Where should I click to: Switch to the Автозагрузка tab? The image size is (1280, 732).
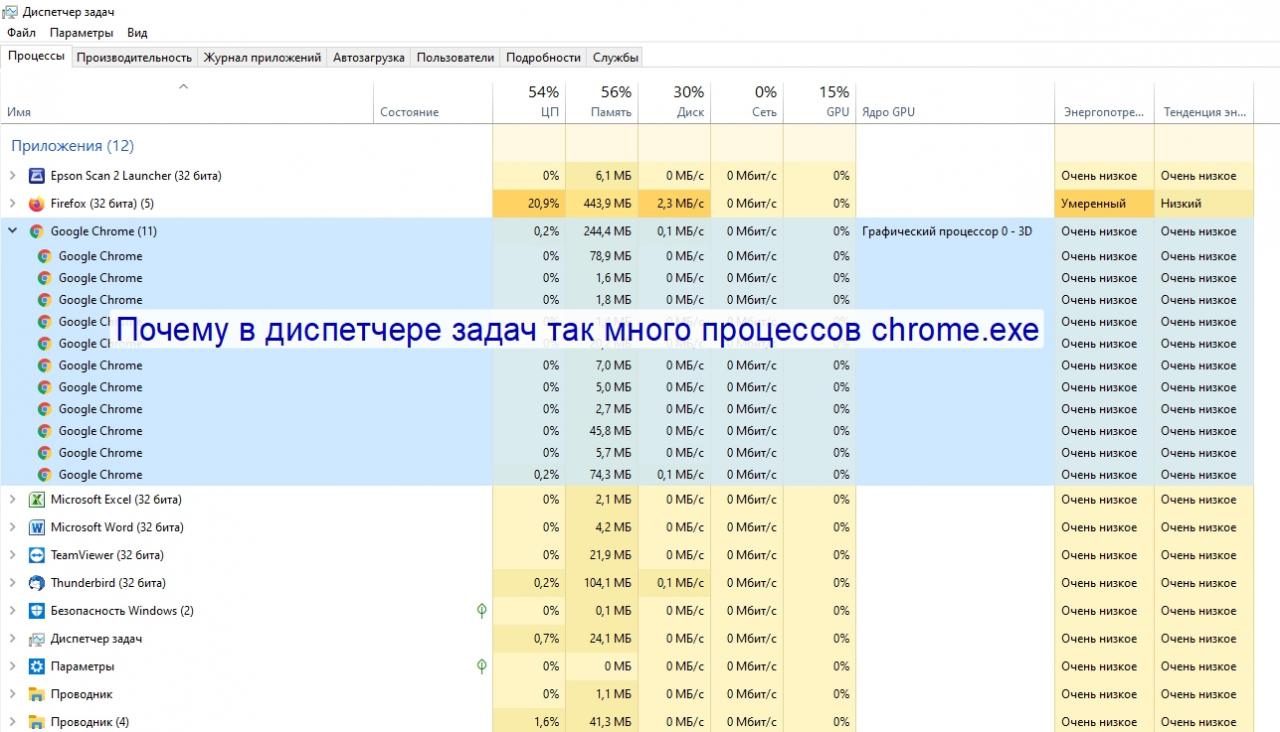pos(369,58)
